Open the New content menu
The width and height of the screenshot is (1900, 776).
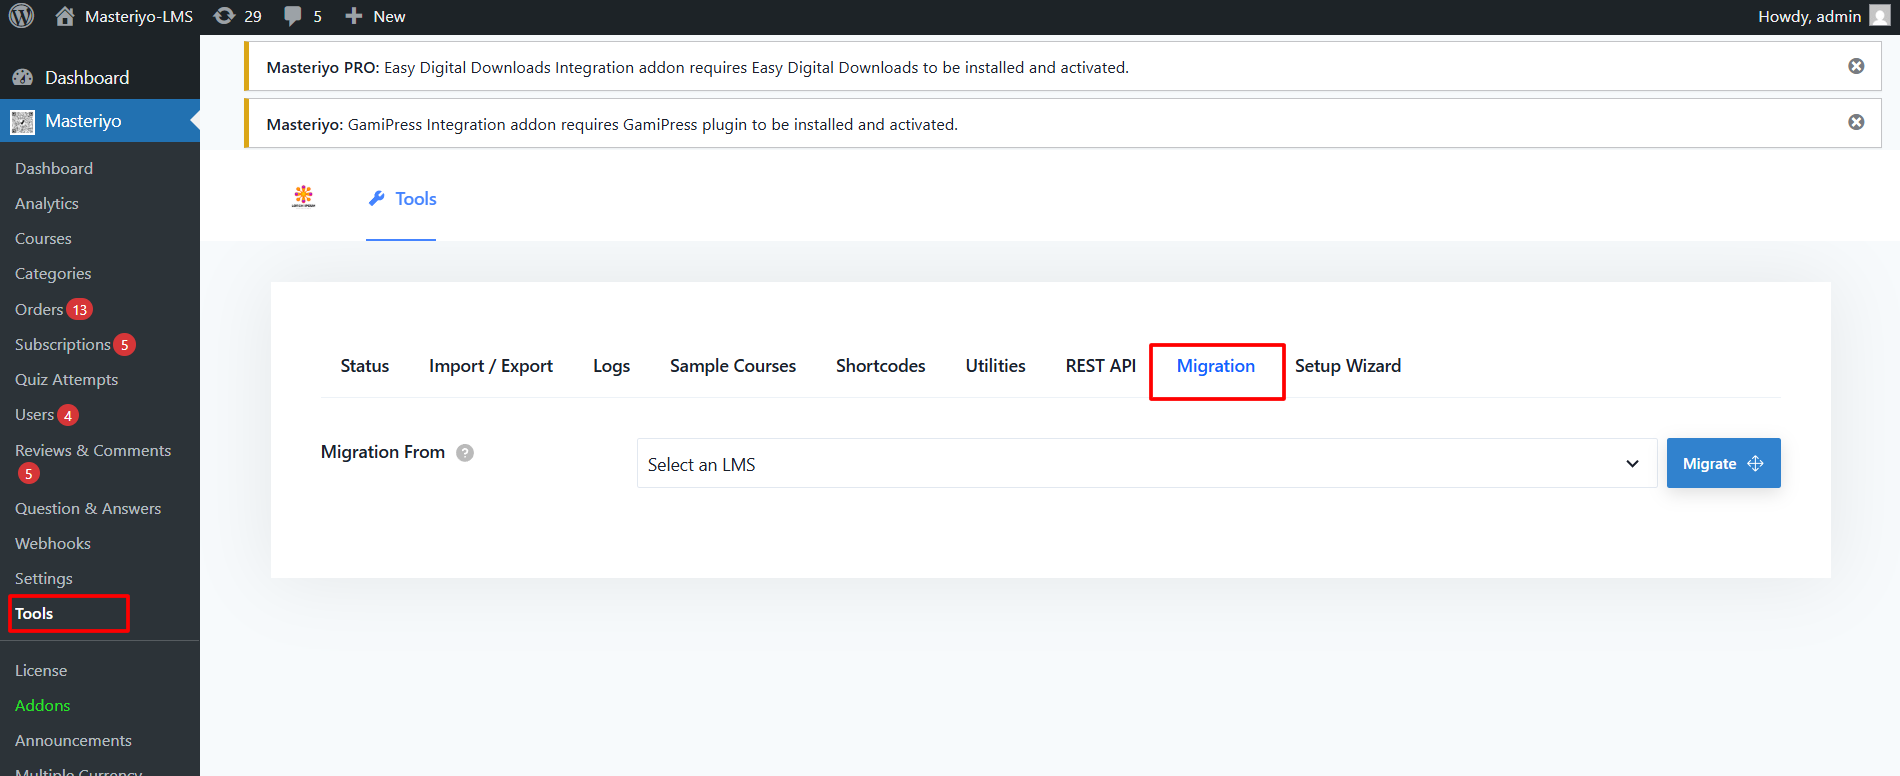[375, 16]
